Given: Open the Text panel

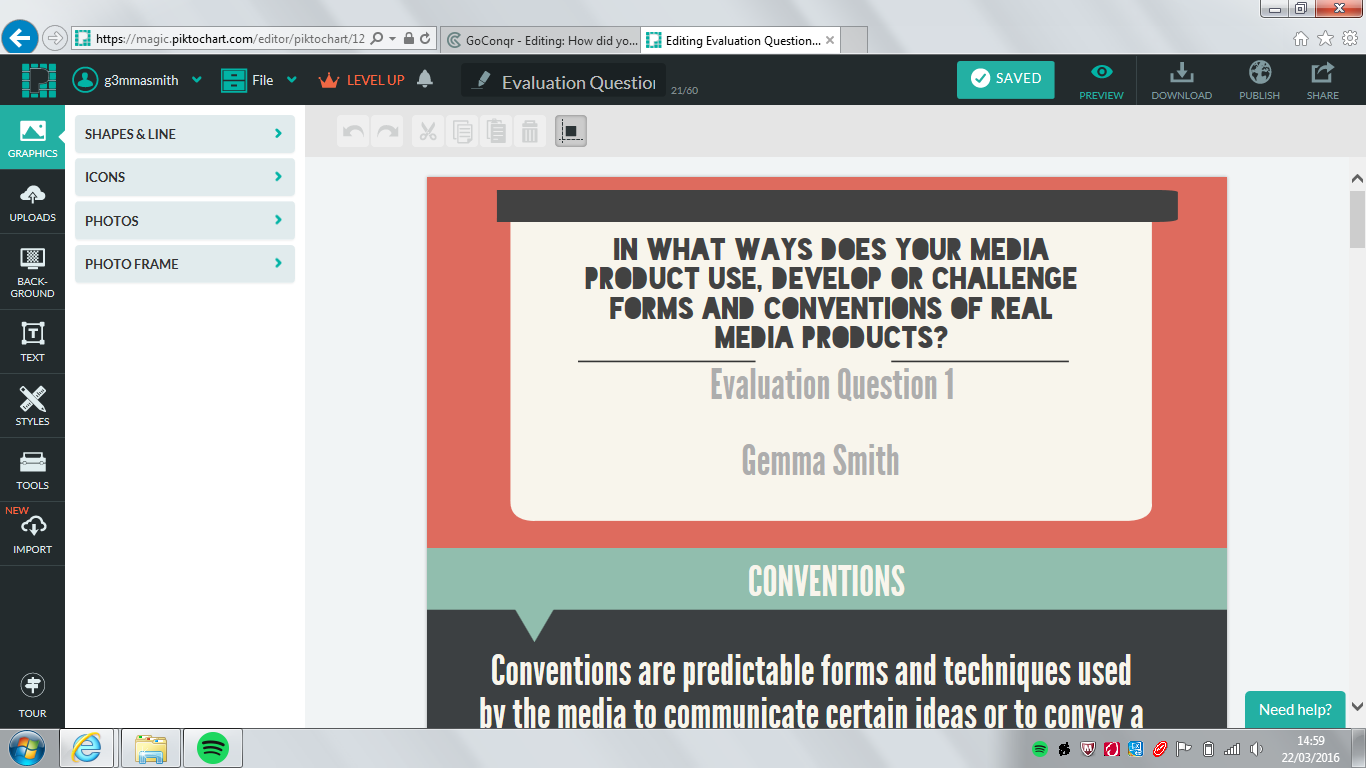Looking at the screenshot, I should 32,342.
